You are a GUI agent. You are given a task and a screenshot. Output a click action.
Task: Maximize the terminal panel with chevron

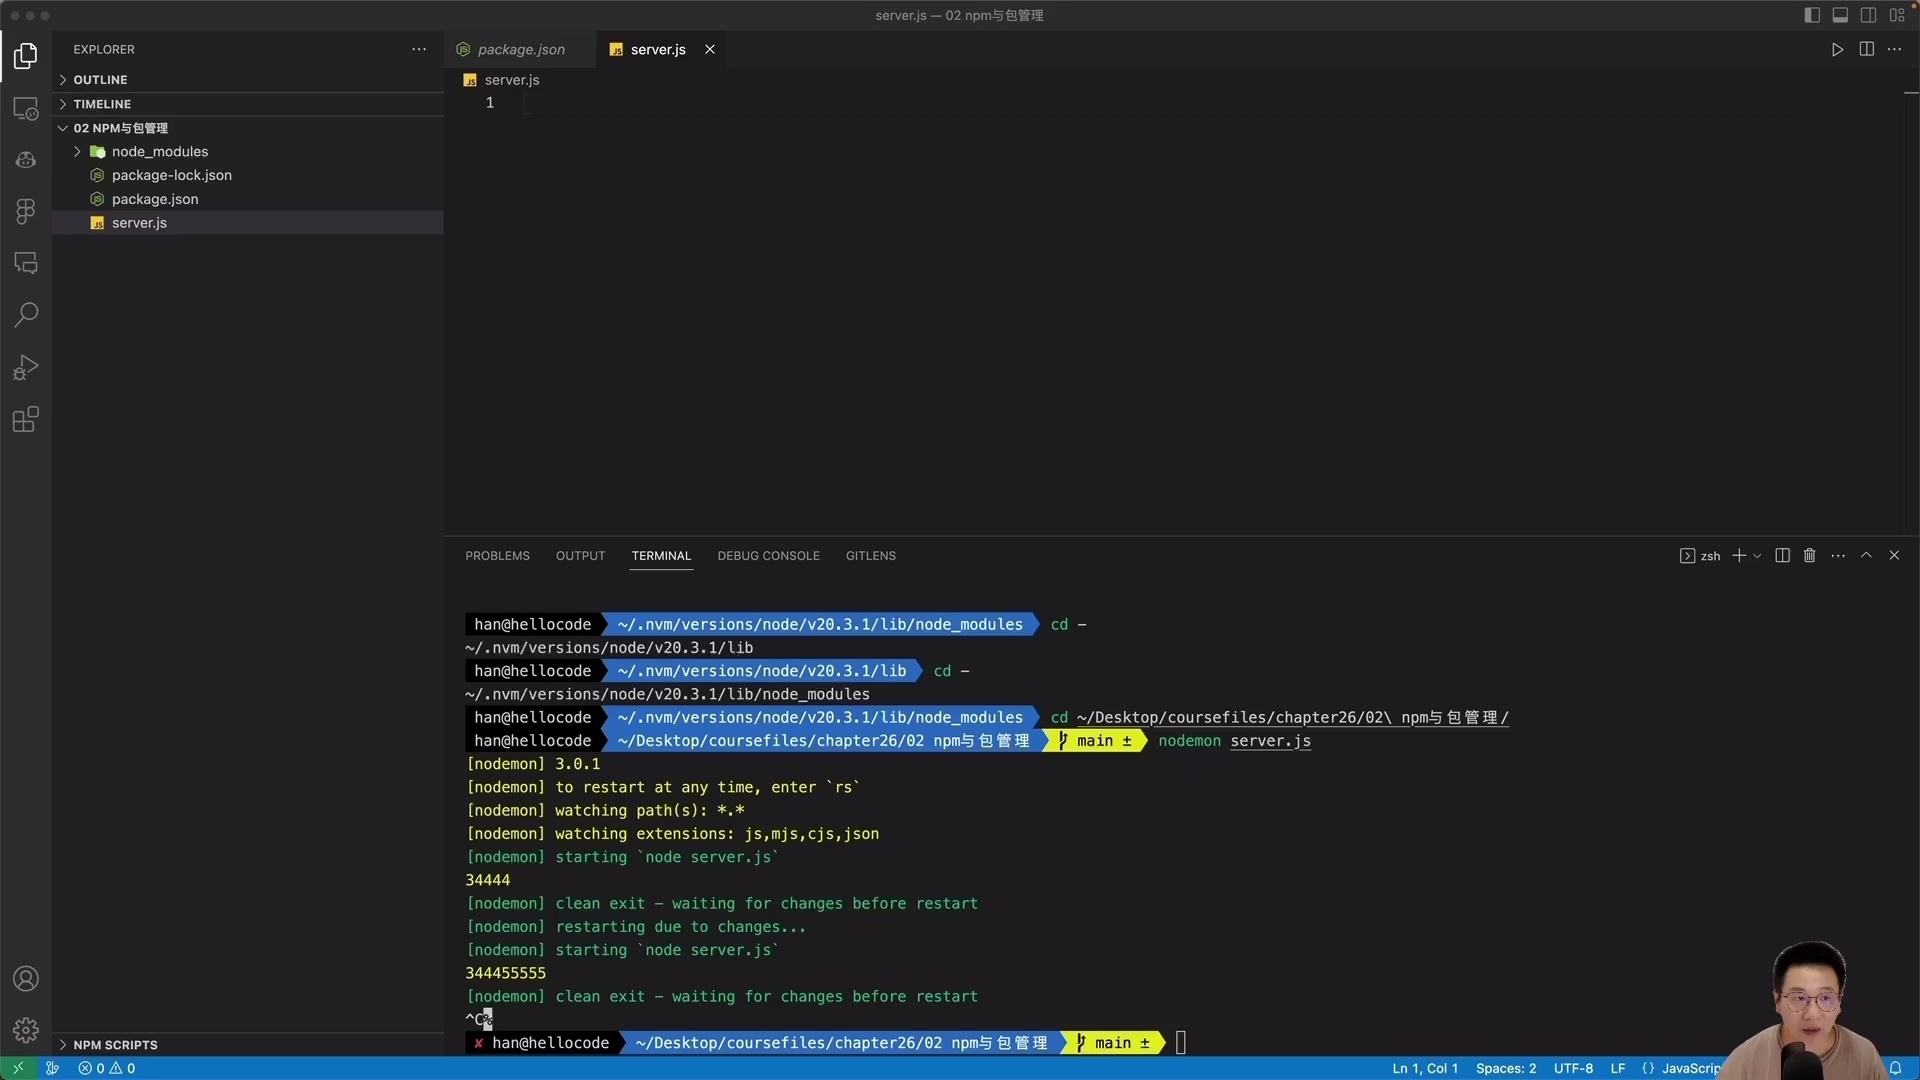pos(1866,555)
